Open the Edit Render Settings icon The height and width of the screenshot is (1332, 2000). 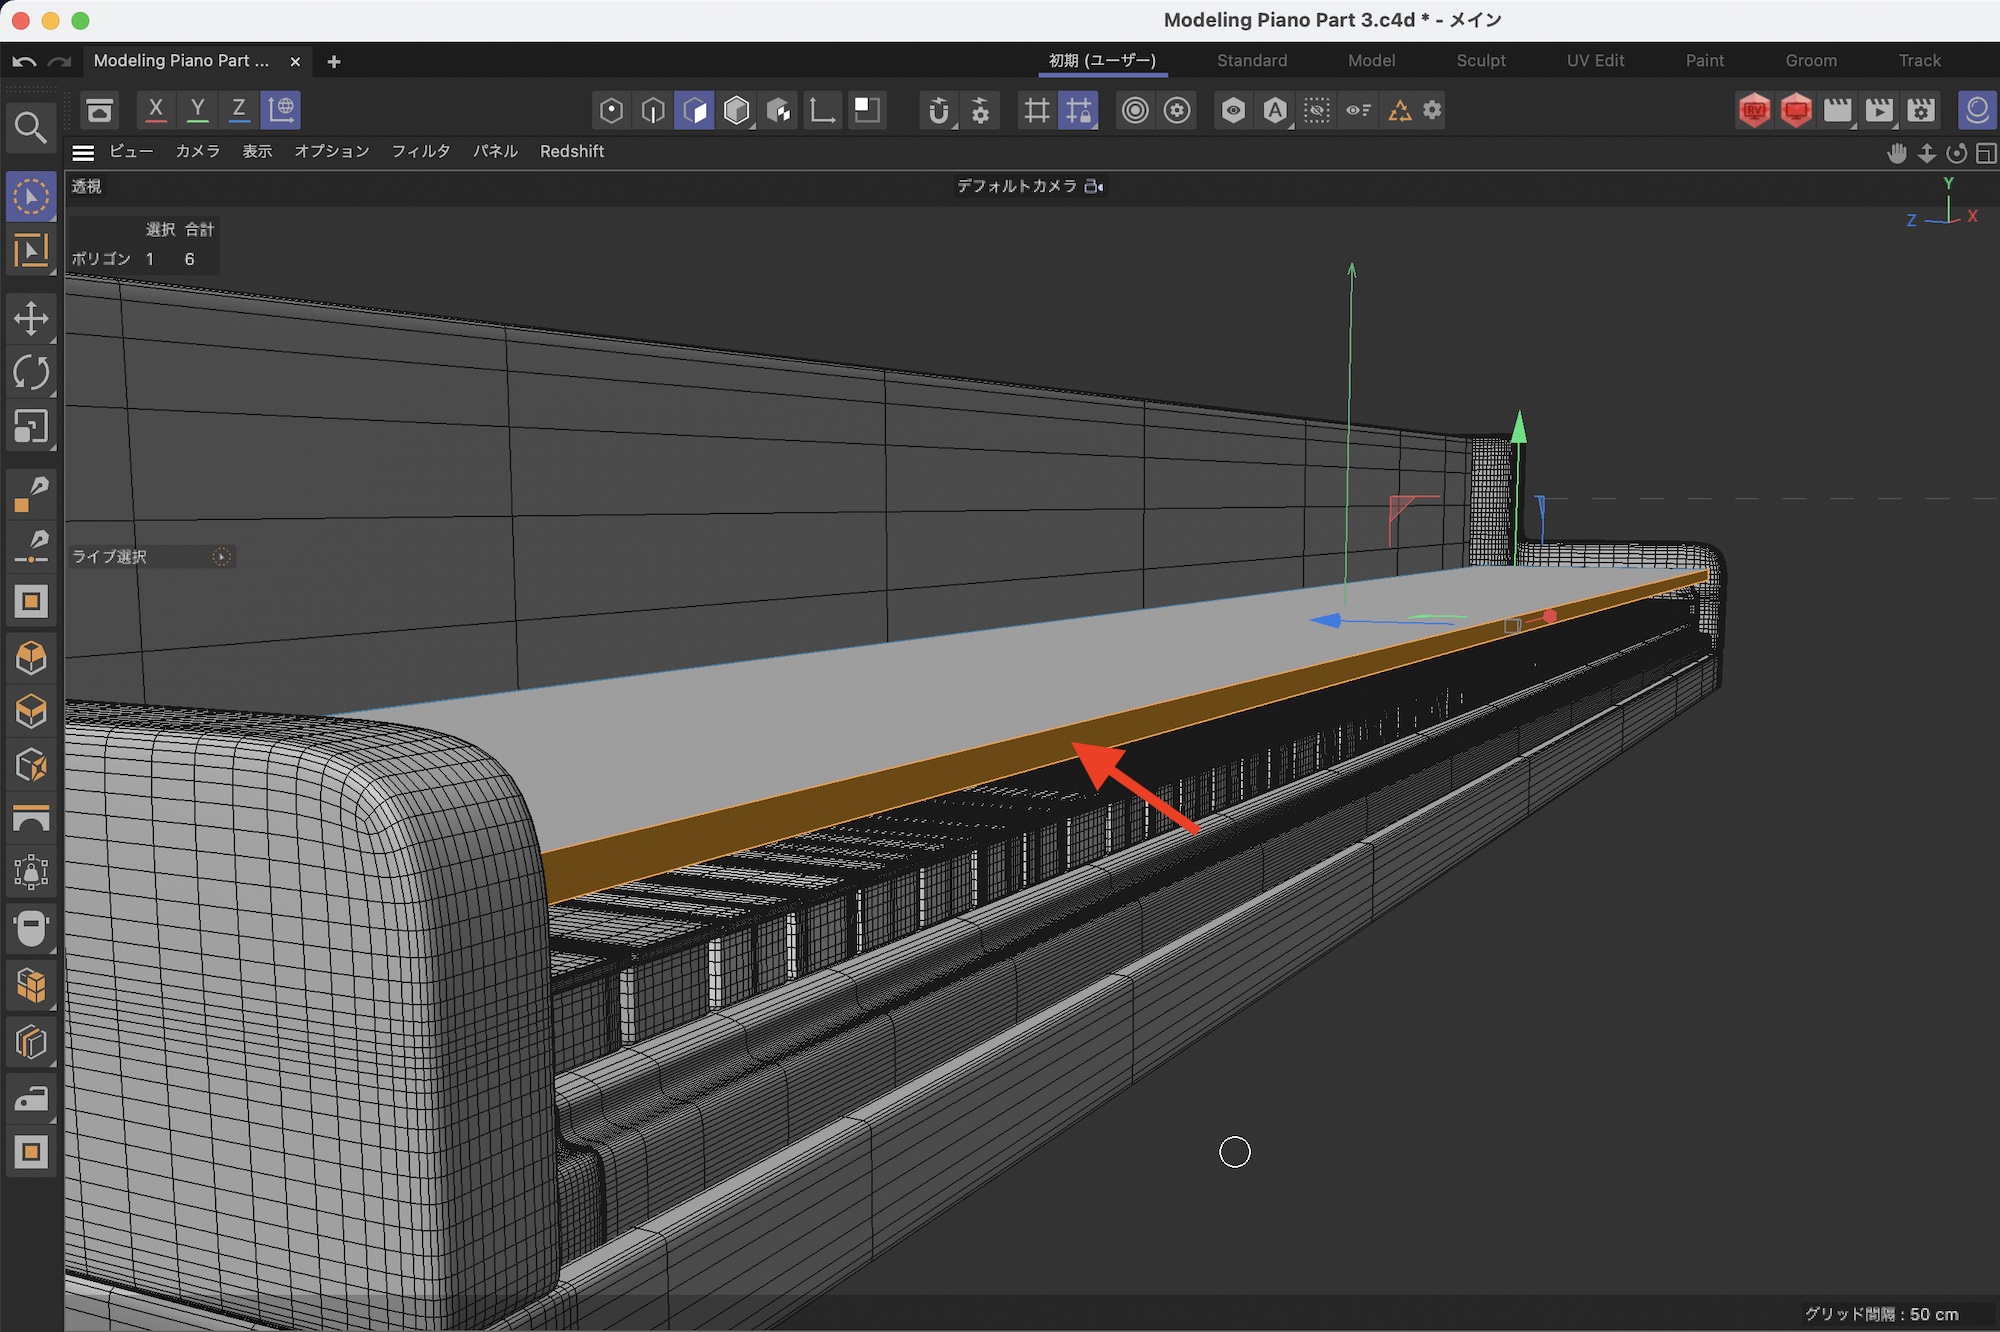pyautogui.click(x=1921, y=110)
